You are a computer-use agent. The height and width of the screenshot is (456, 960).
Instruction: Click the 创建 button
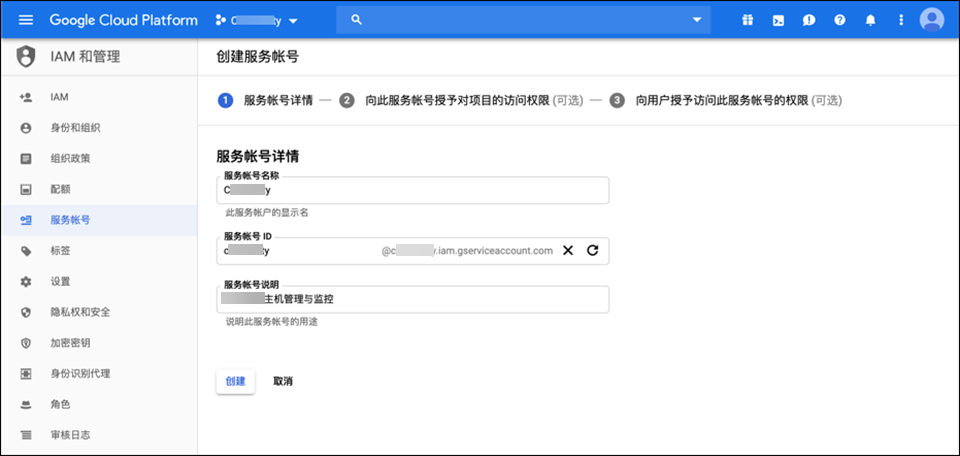pos(236,381)
